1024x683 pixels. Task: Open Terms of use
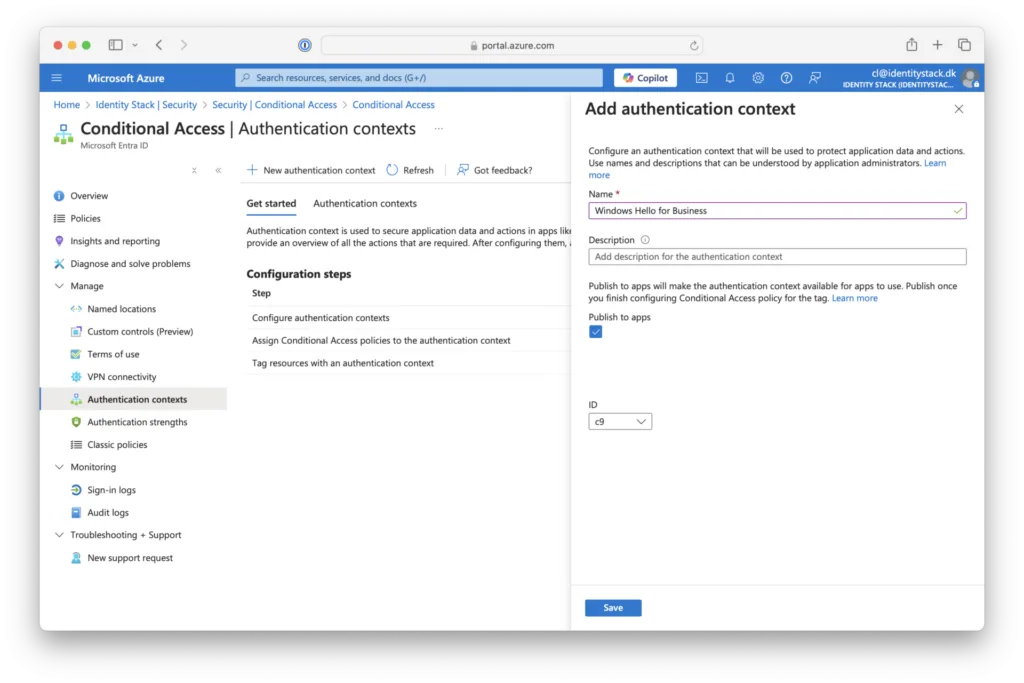(113, 355)
